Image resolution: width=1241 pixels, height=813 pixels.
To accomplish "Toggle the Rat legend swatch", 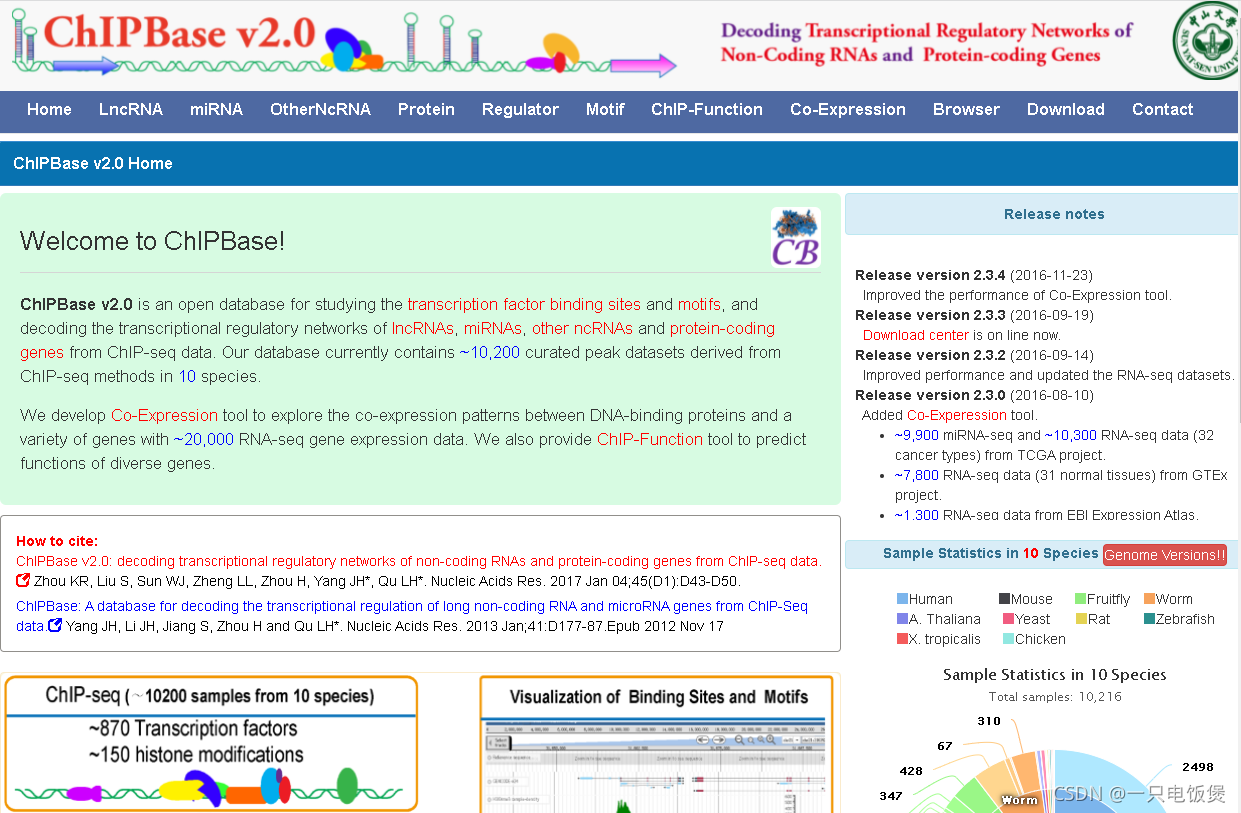I will pyautogui.click(x=1081, y=619).
